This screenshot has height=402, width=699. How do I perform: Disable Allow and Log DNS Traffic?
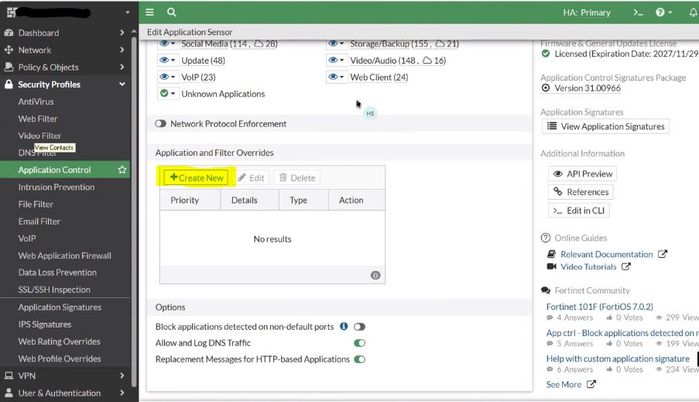tap(359, 343)
